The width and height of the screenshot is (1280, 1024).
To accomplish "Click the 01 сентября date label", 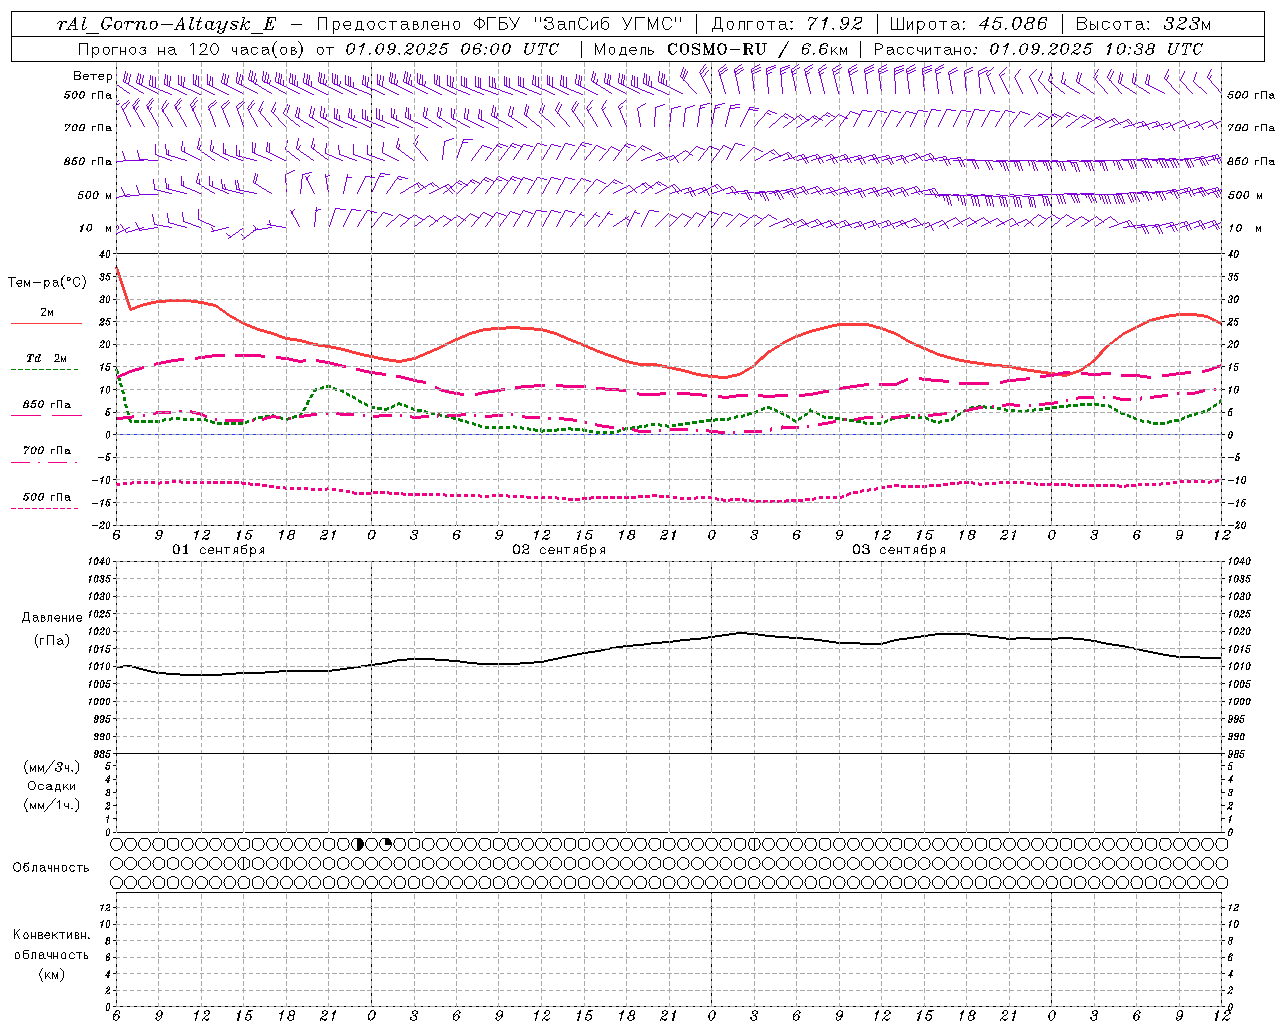I will [218, 550].
